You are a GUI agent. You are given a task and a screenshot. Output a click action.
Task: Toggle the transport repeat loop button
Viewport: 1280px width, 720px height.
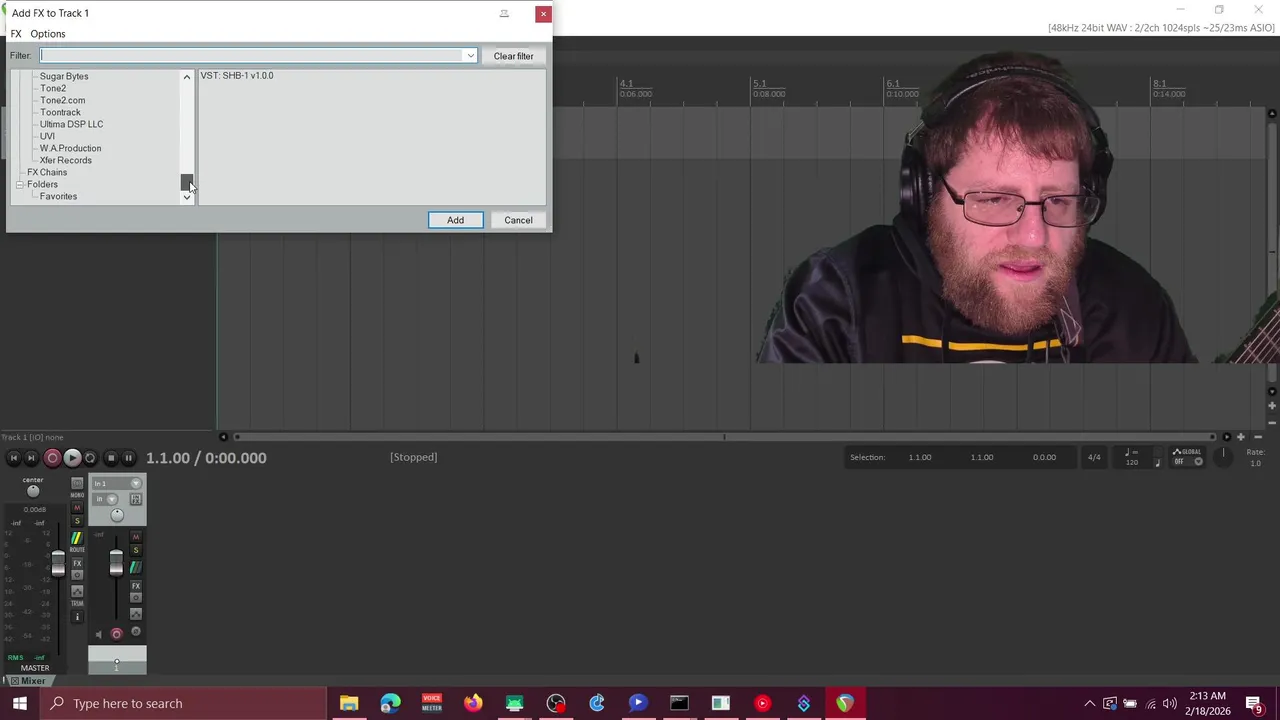click(x=90, y=458)
